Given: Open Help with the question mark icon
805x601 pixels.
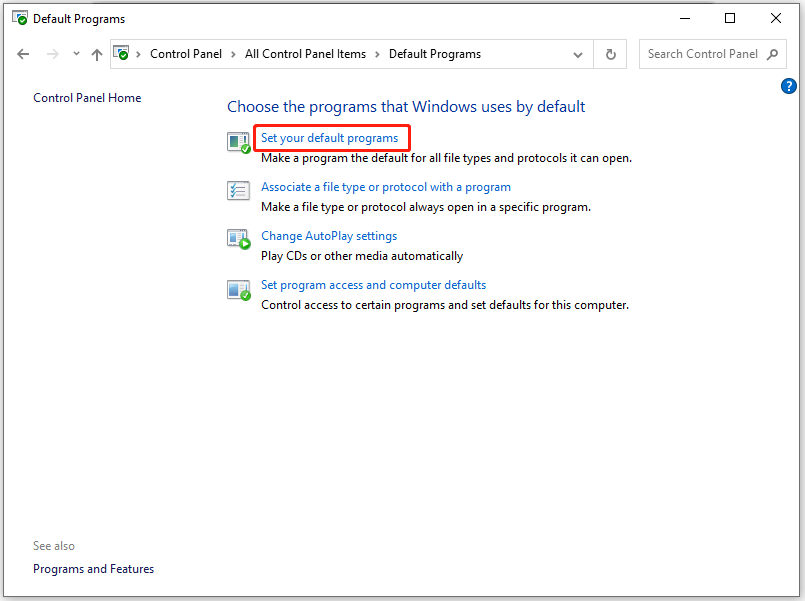Looking at the screenshot, I should click(789, 86).
